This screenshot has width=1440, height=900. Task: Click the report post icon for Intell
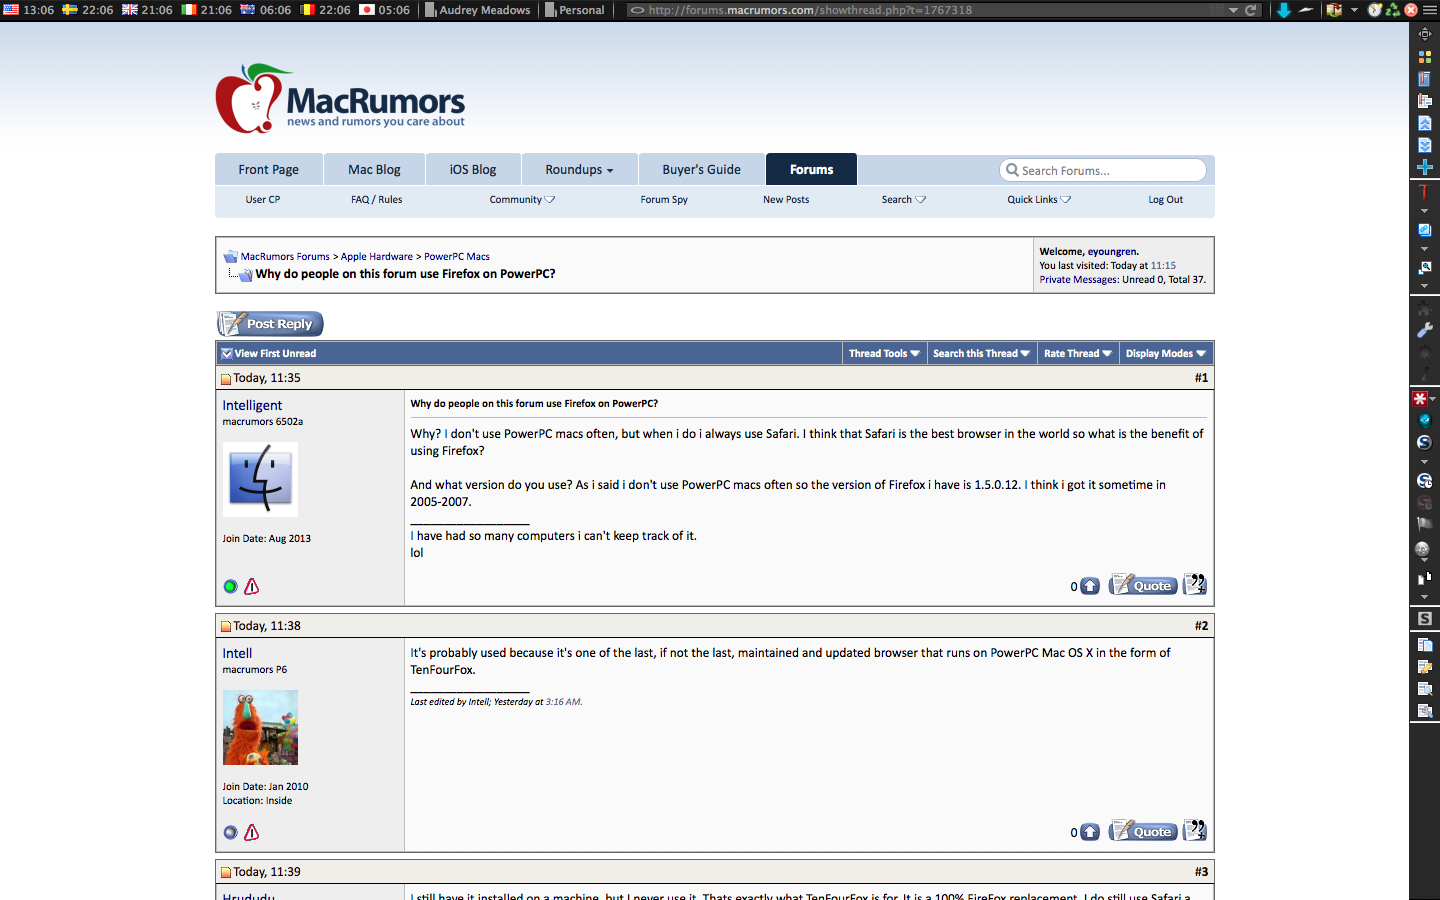252,832
